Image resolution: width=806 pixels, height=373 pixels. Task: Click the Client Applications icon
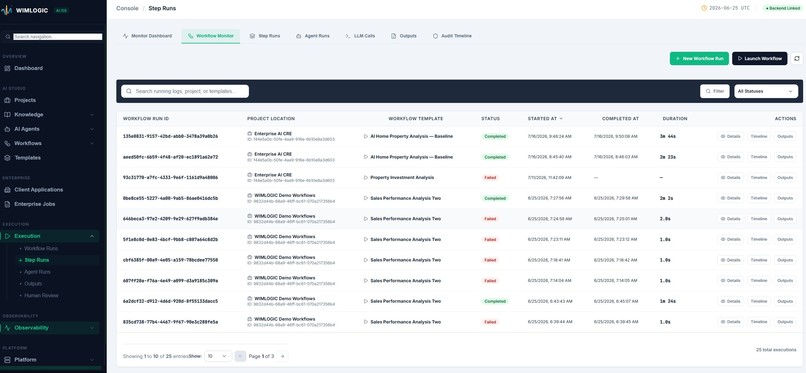(7, 190)
